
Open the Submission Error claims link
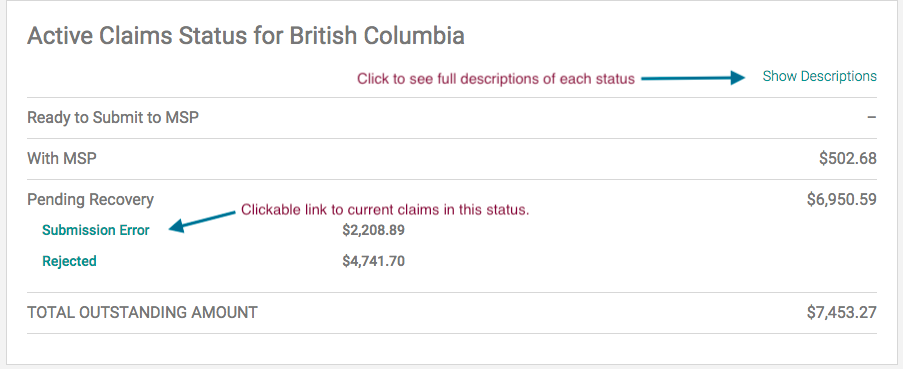click(x=96, y=230)
